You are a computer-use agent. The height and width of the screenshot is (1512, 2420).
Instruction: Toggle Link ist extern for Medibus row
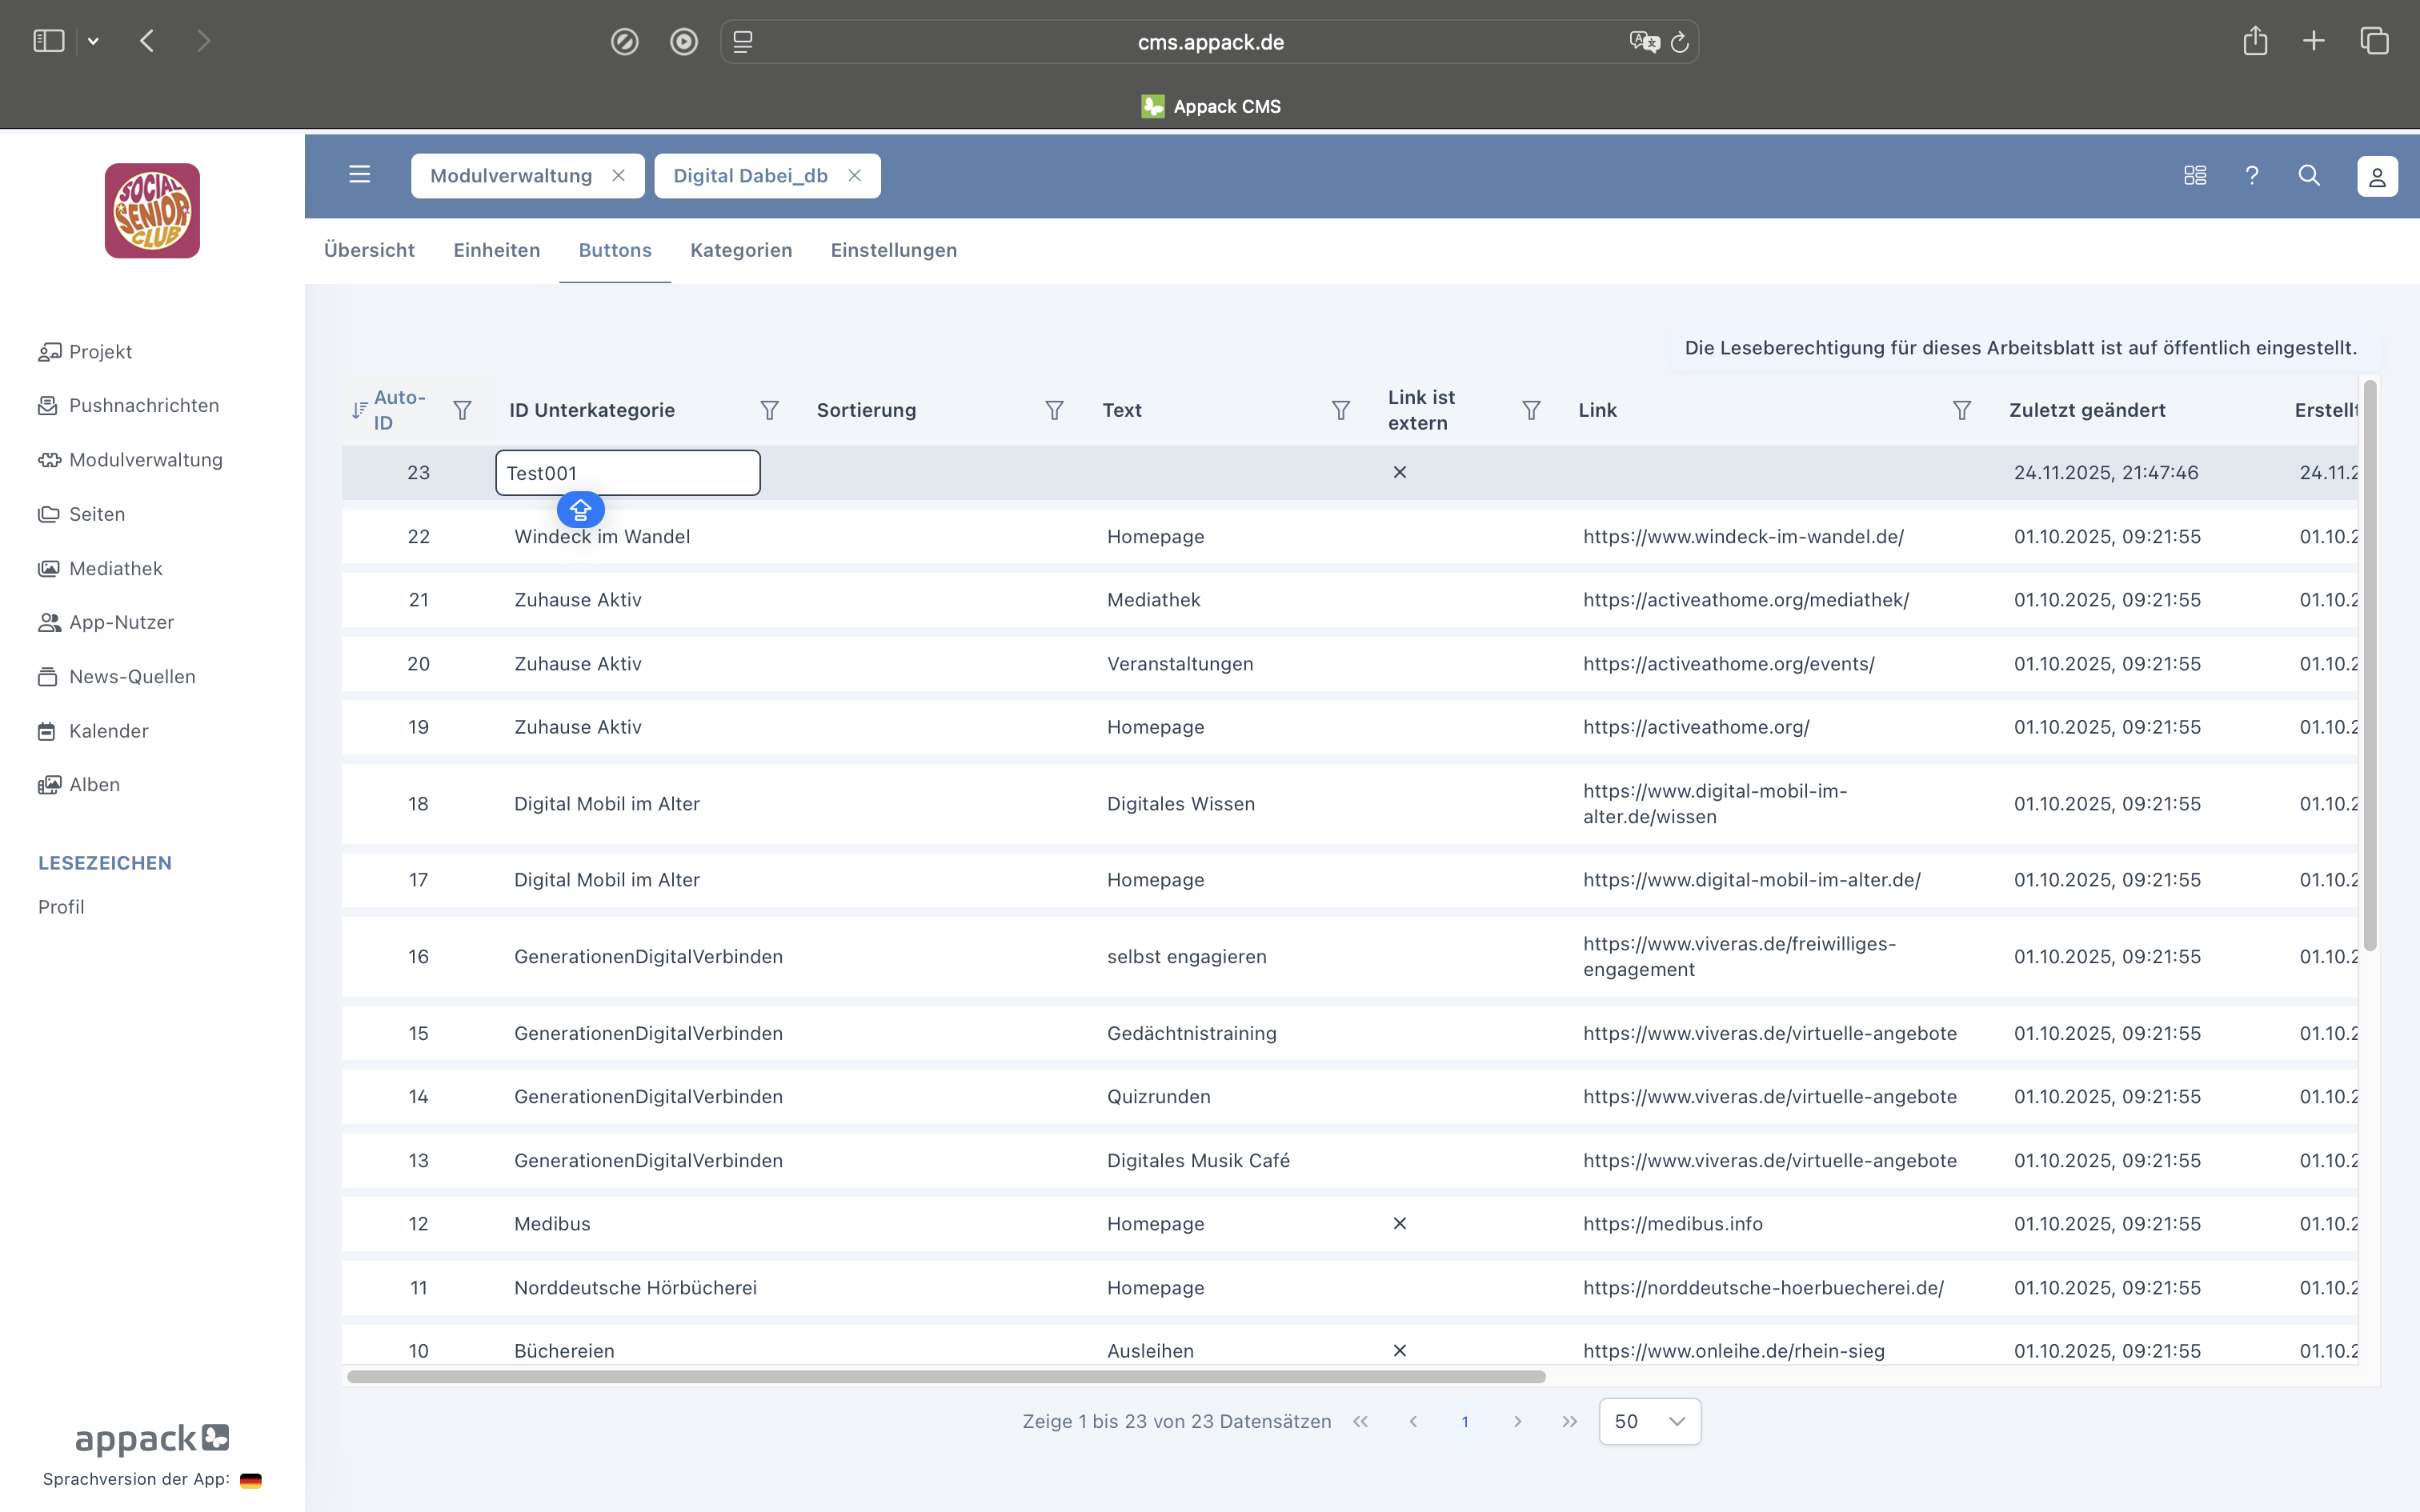tap(1400, 1223)
